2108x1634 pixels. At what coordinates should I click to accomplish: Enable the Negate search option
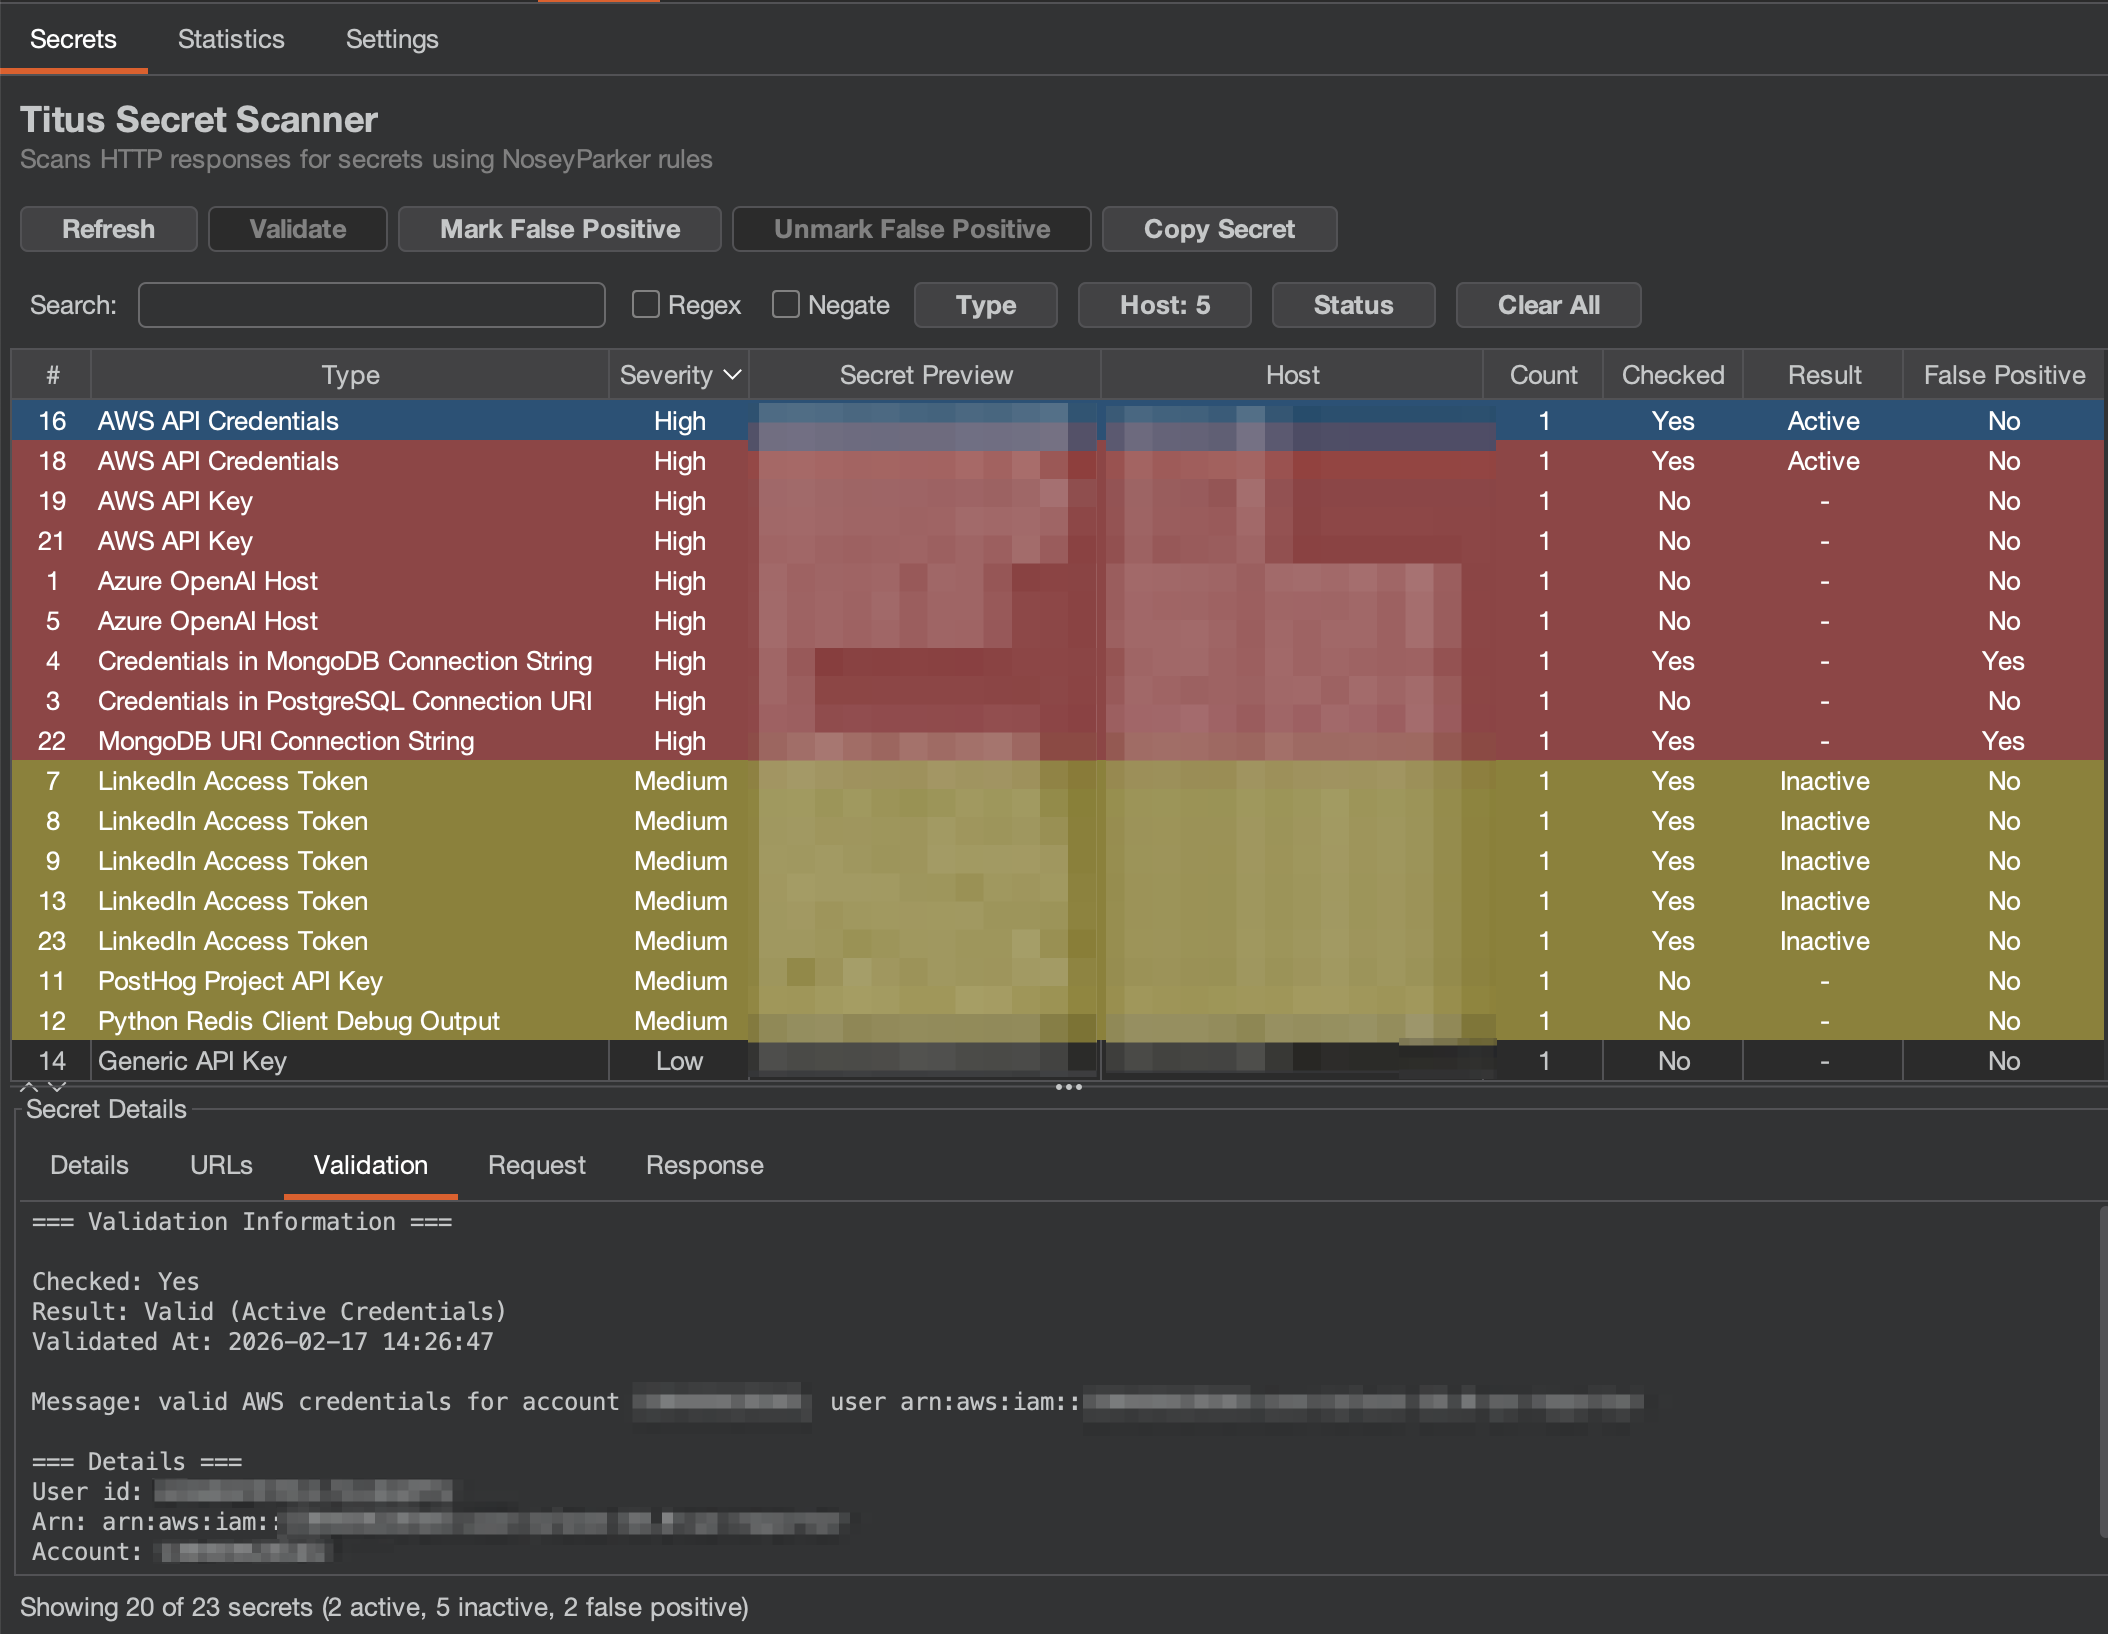click(785, 304)
